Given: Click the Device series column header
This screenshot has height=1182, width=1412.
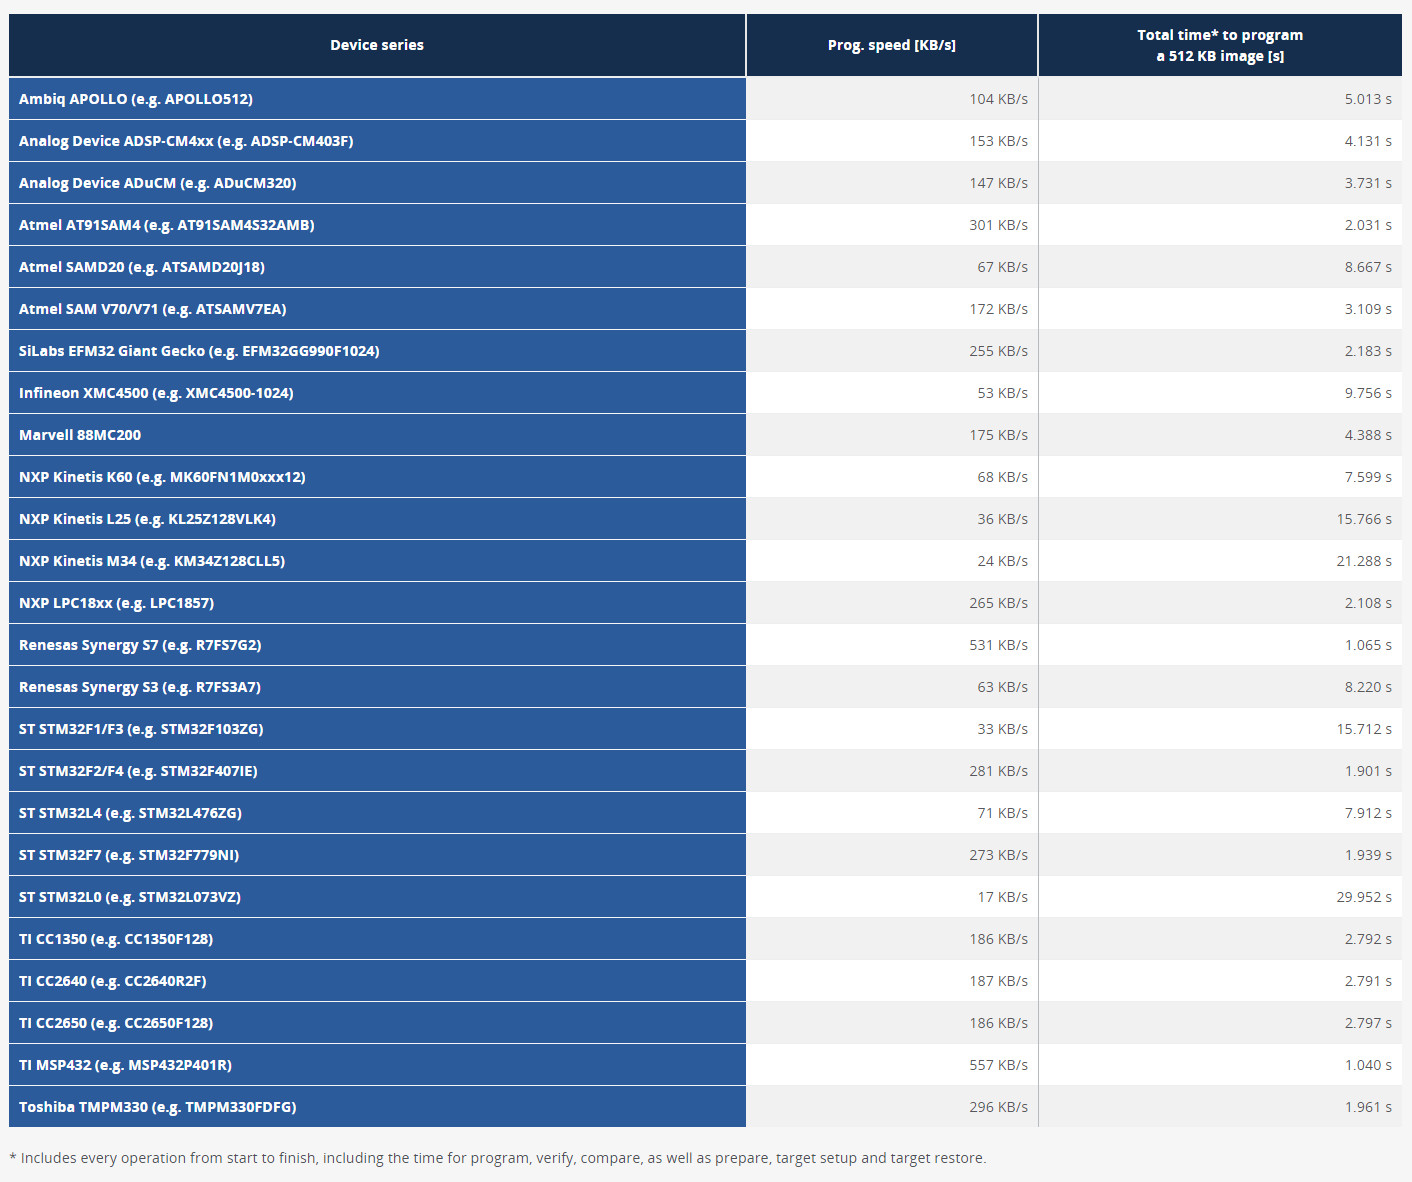Looking at the screenshot, I should (377, 45).
